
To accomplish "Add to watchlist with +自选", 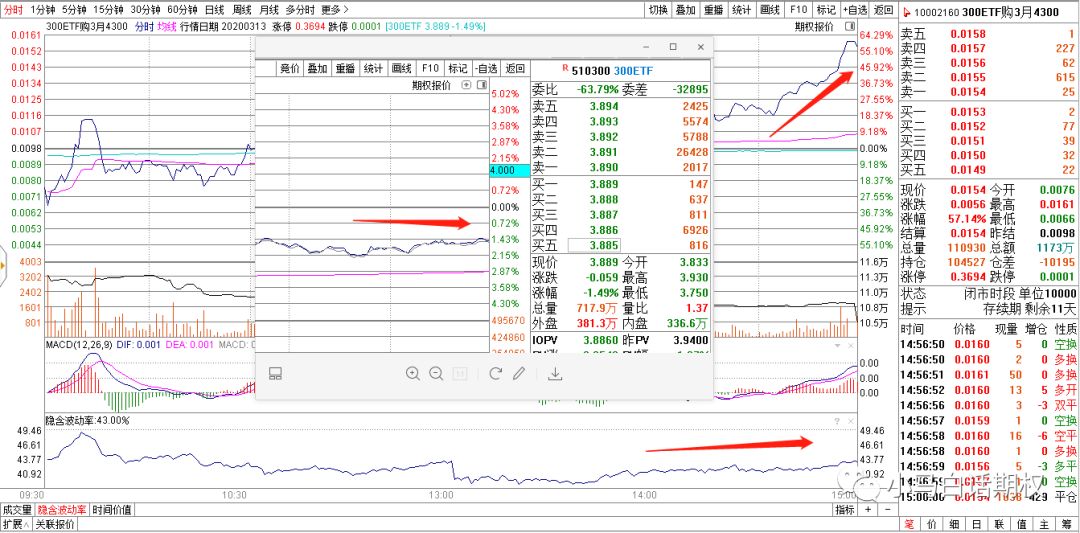I will [855, 10].
